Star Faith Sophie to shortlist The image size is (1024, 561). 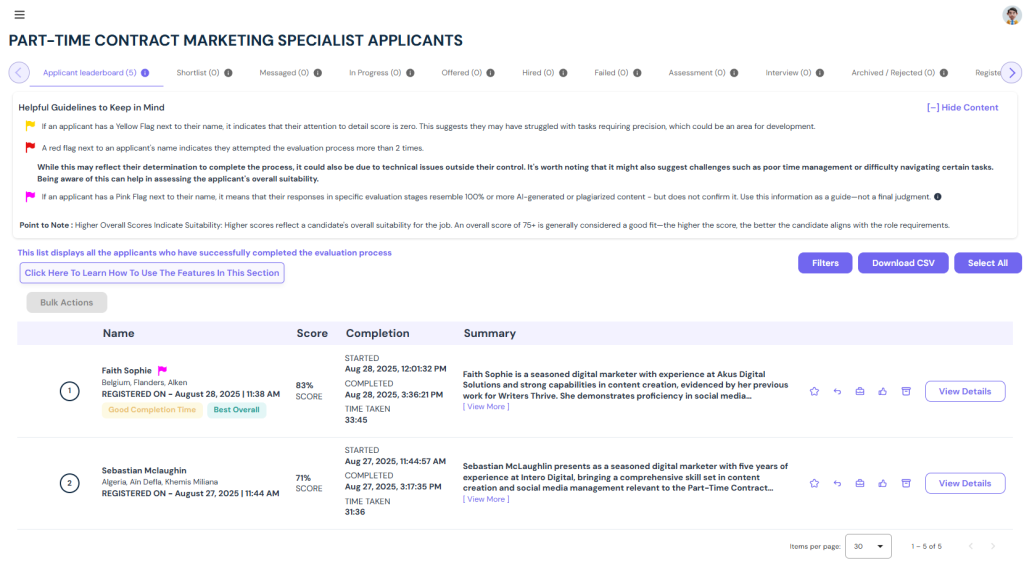click(814, 391)
